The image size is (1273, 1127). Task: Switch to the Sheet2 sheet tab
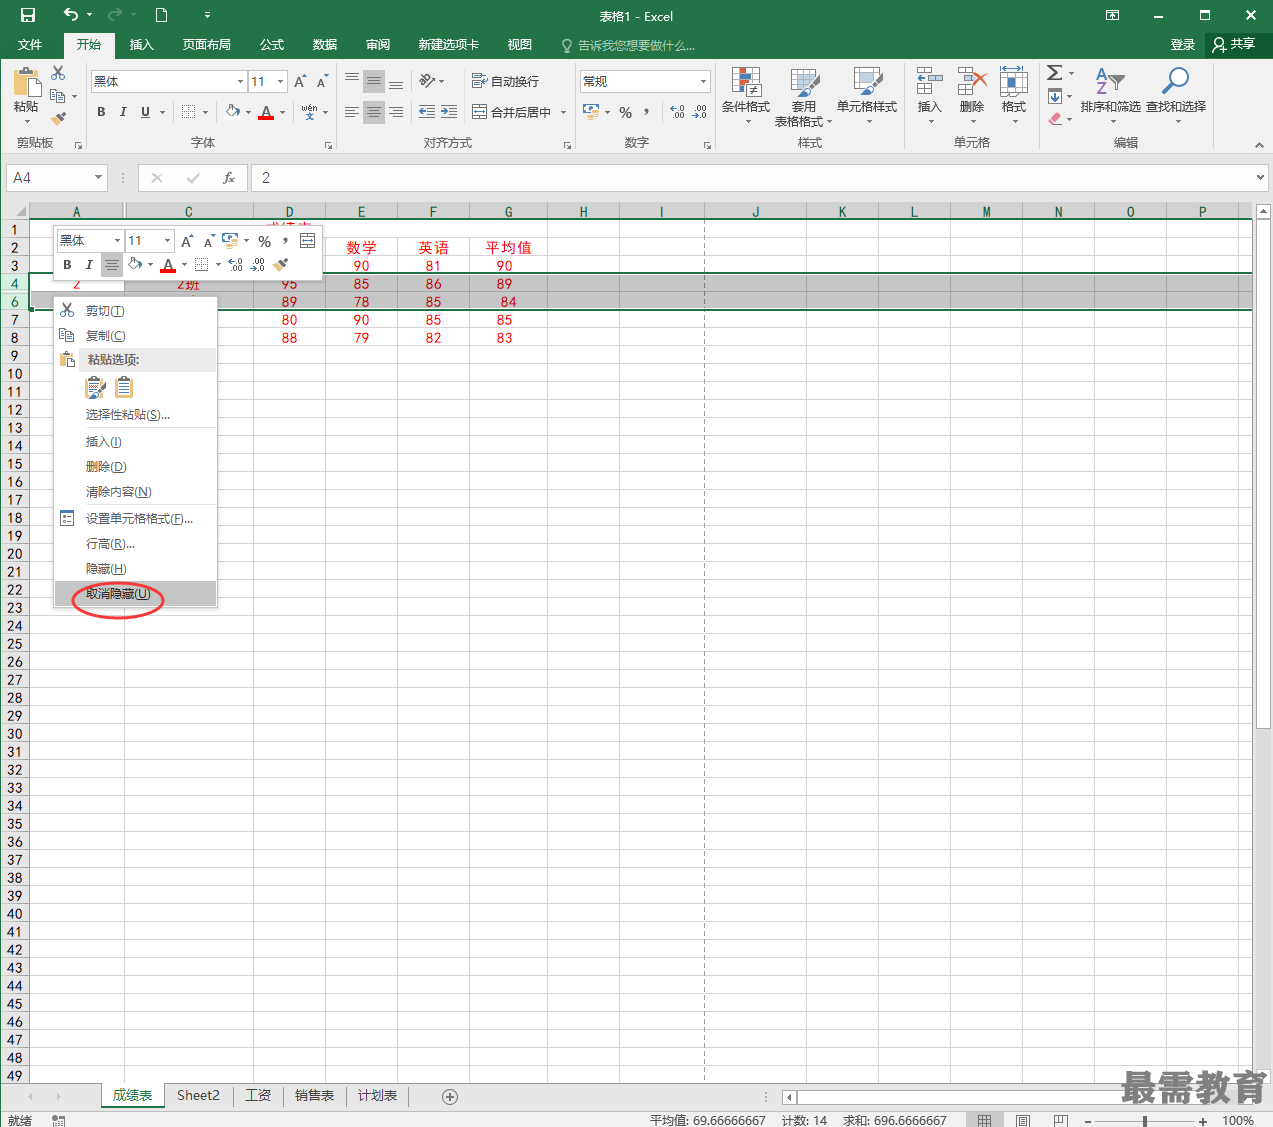pyautogui.click(x=198, y=1096)
